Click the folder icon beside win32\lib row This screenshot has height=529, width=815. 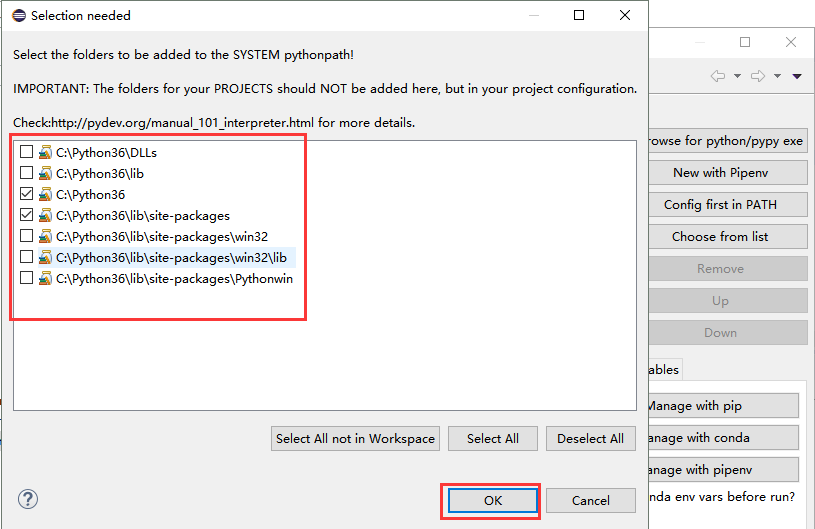tap(45, 257)
